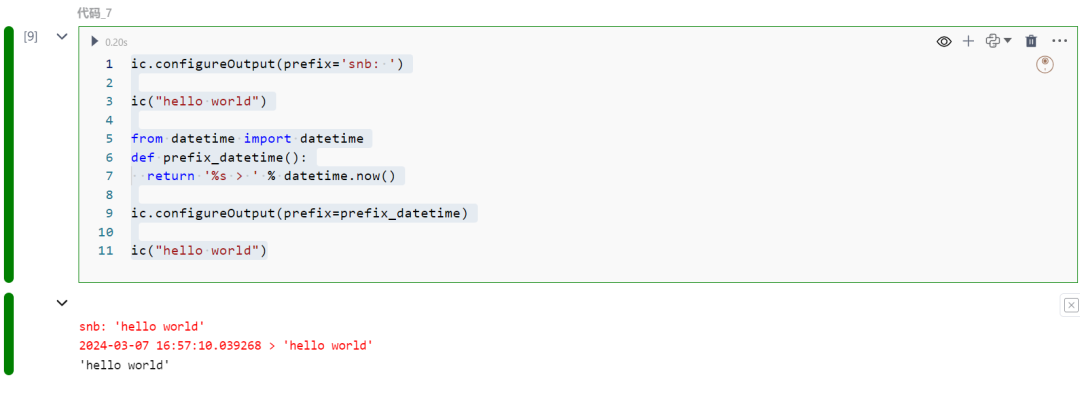The image size is (1080, 404).
Task: Collapse the output area using its chevron
Action: pos(62,302)
